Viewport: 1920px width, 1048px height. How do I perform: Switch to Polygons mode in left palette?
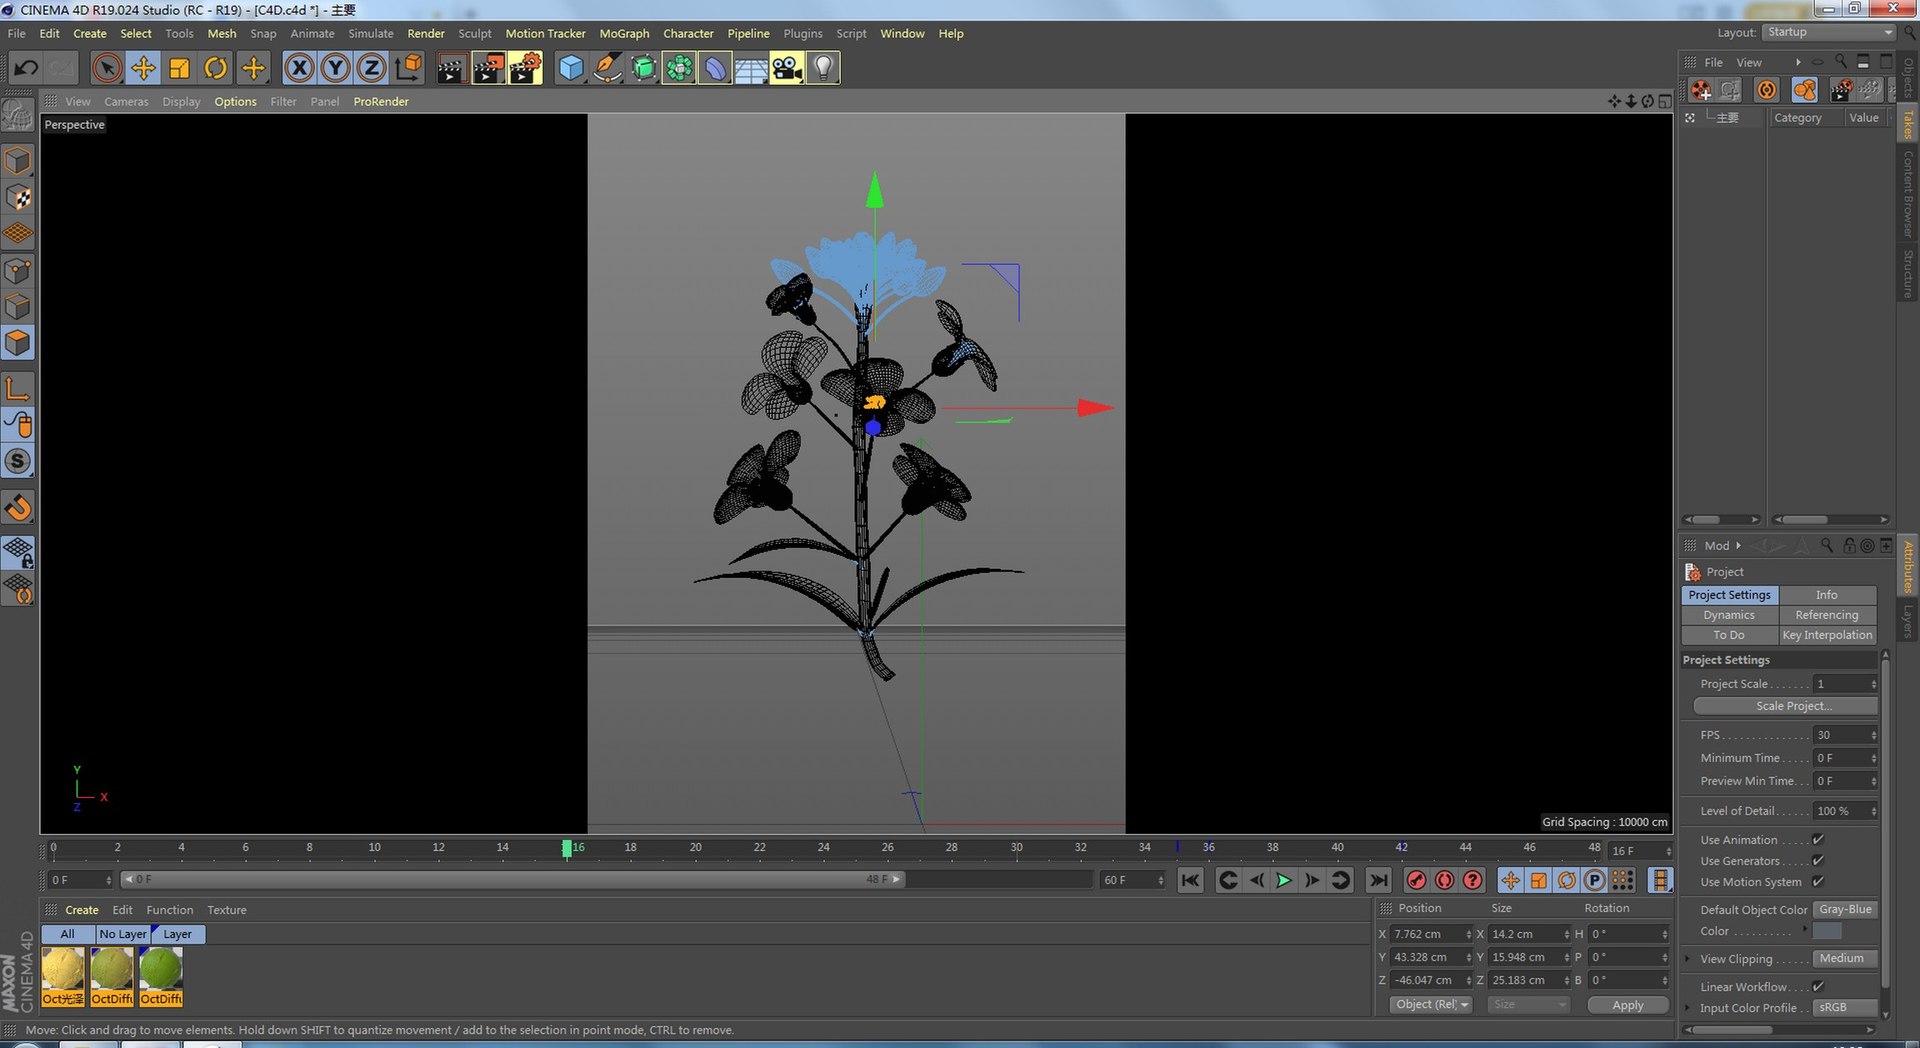click(18, 343)
